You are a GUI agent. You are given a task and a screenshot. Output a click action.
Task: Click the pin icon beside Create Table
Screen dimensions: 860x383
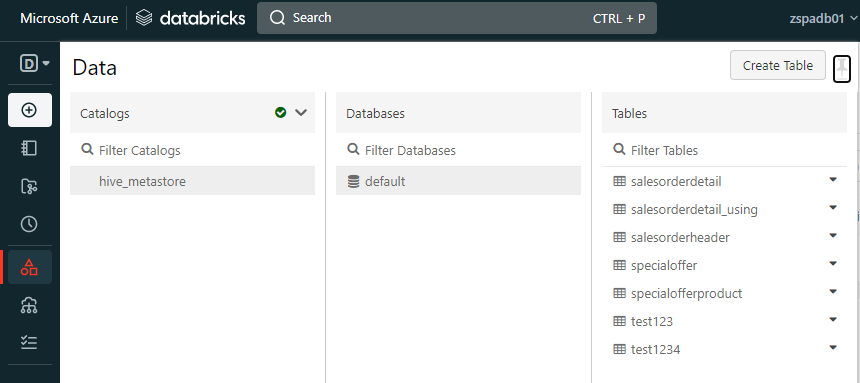842,69
